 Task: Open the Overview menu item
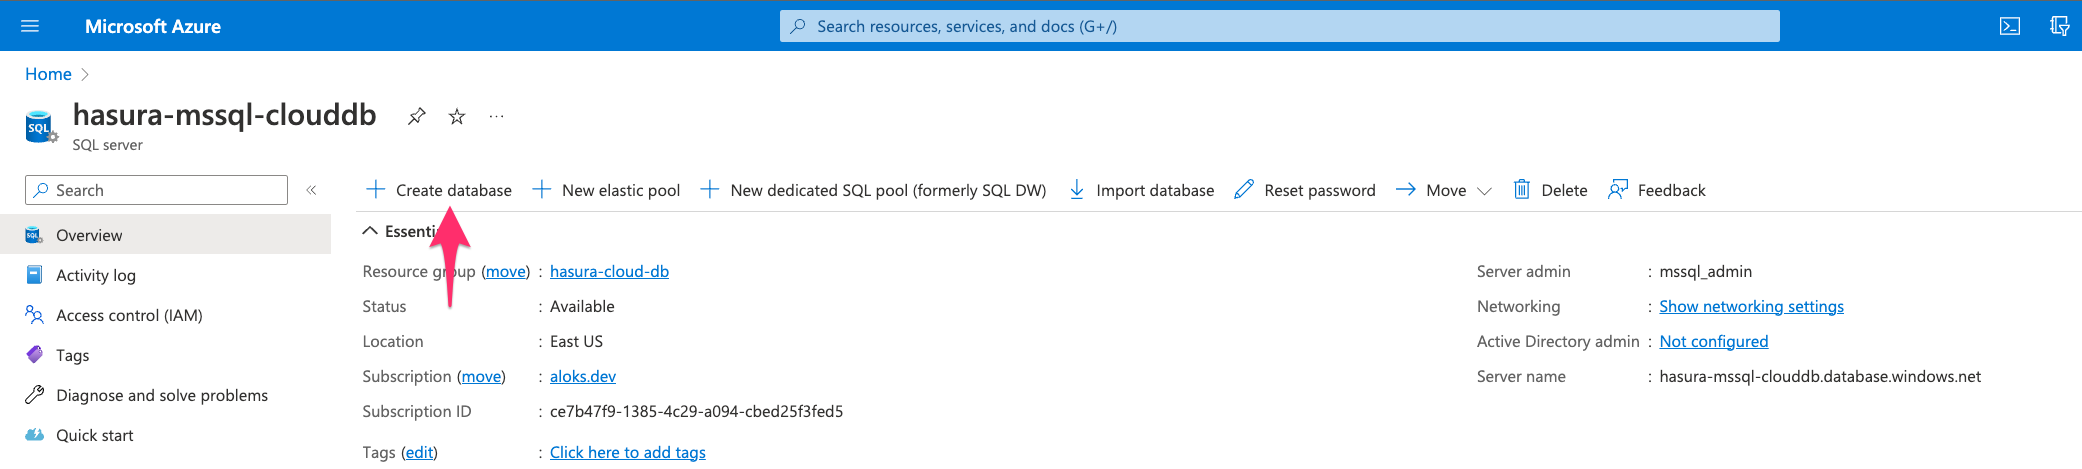tap(165, 235)
